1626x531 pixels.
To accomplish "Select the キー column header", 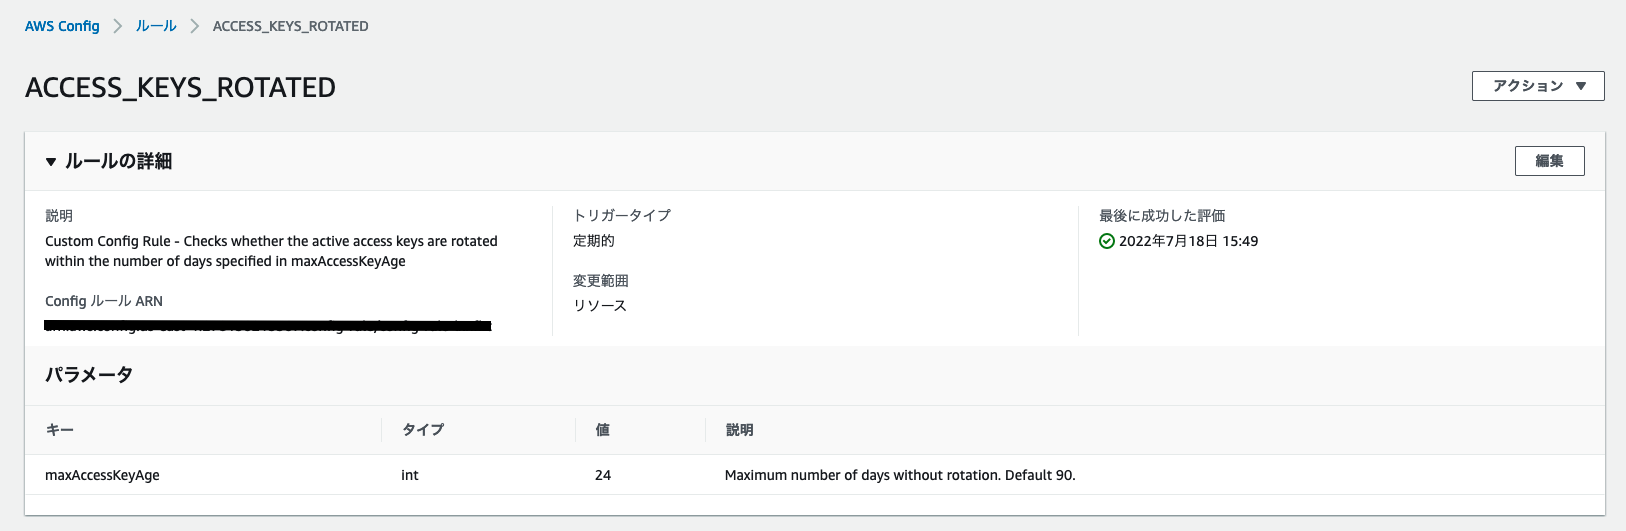I will (60, 430).
